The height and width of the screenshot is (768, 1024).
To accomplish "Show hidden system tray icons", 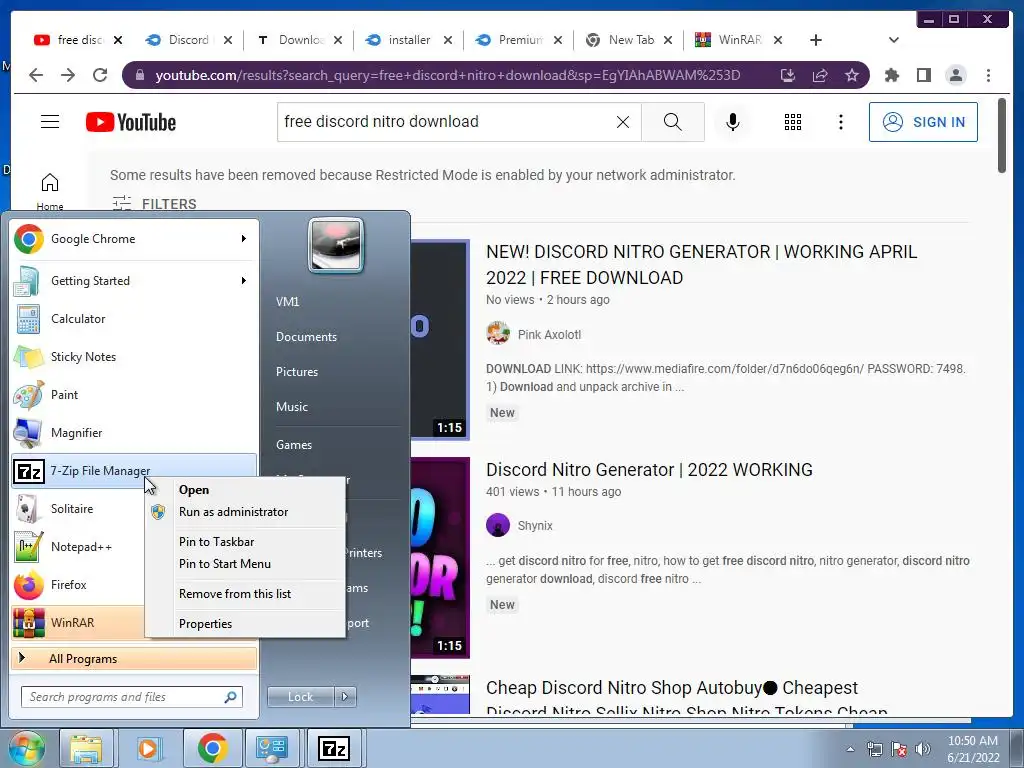I will [x=850, y=749].
